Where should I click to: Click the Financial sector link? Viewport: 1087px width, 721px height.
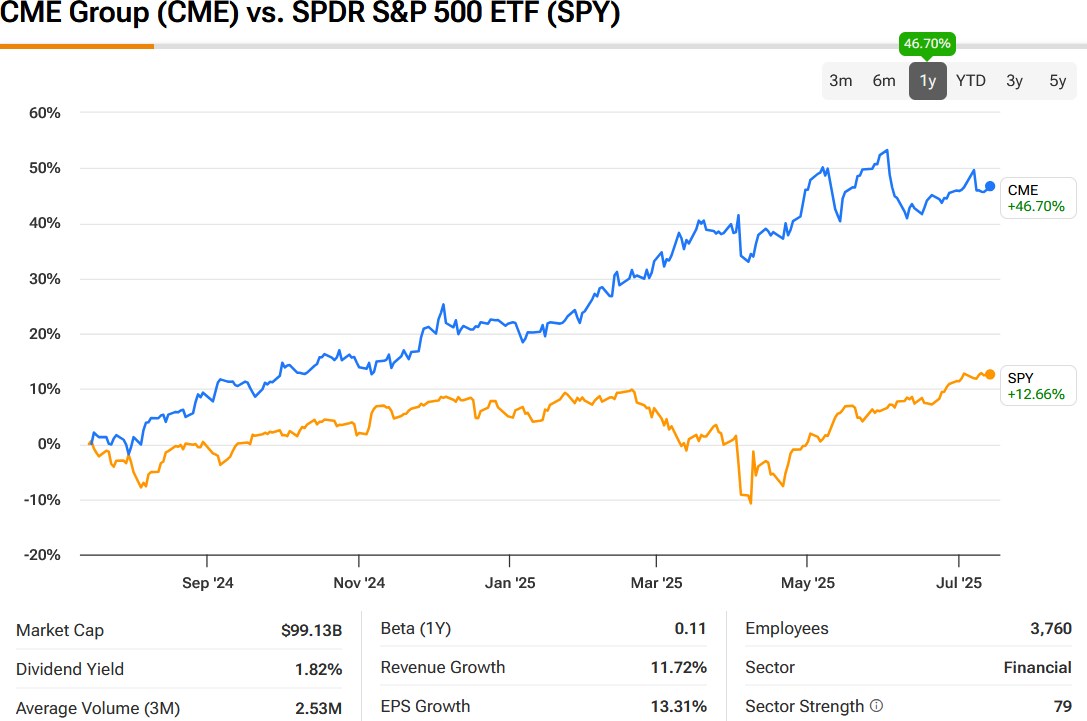pos(1040,667)
